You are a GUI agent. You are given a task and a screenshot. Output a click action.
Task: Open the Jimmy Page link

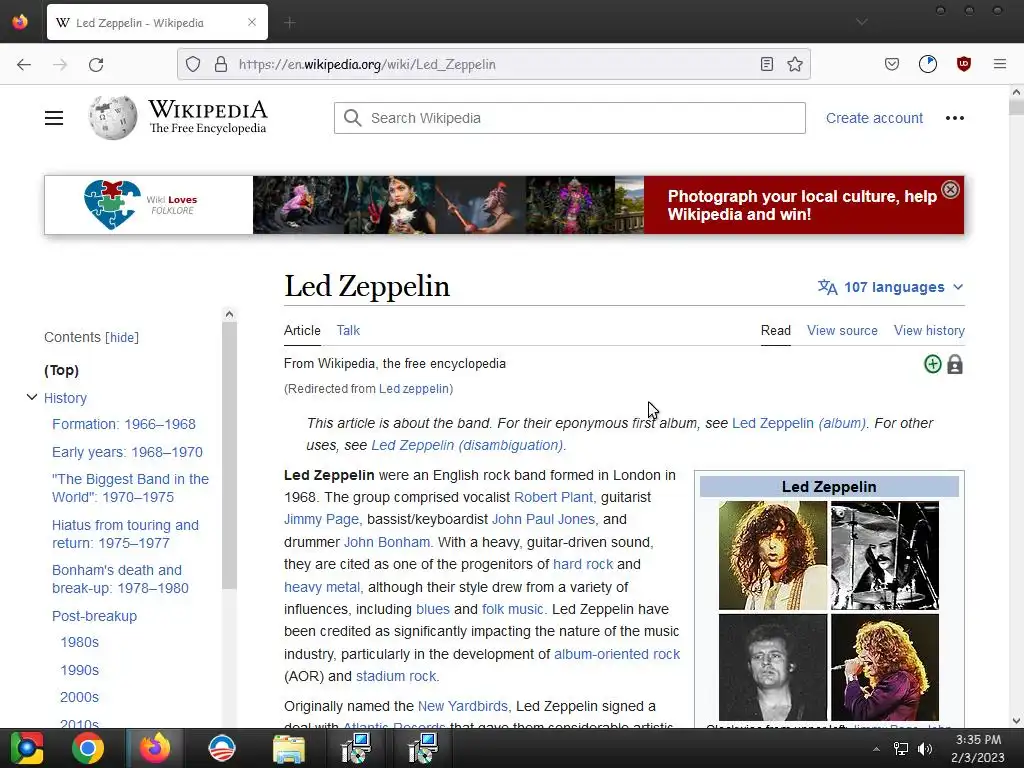coord(321,519)
